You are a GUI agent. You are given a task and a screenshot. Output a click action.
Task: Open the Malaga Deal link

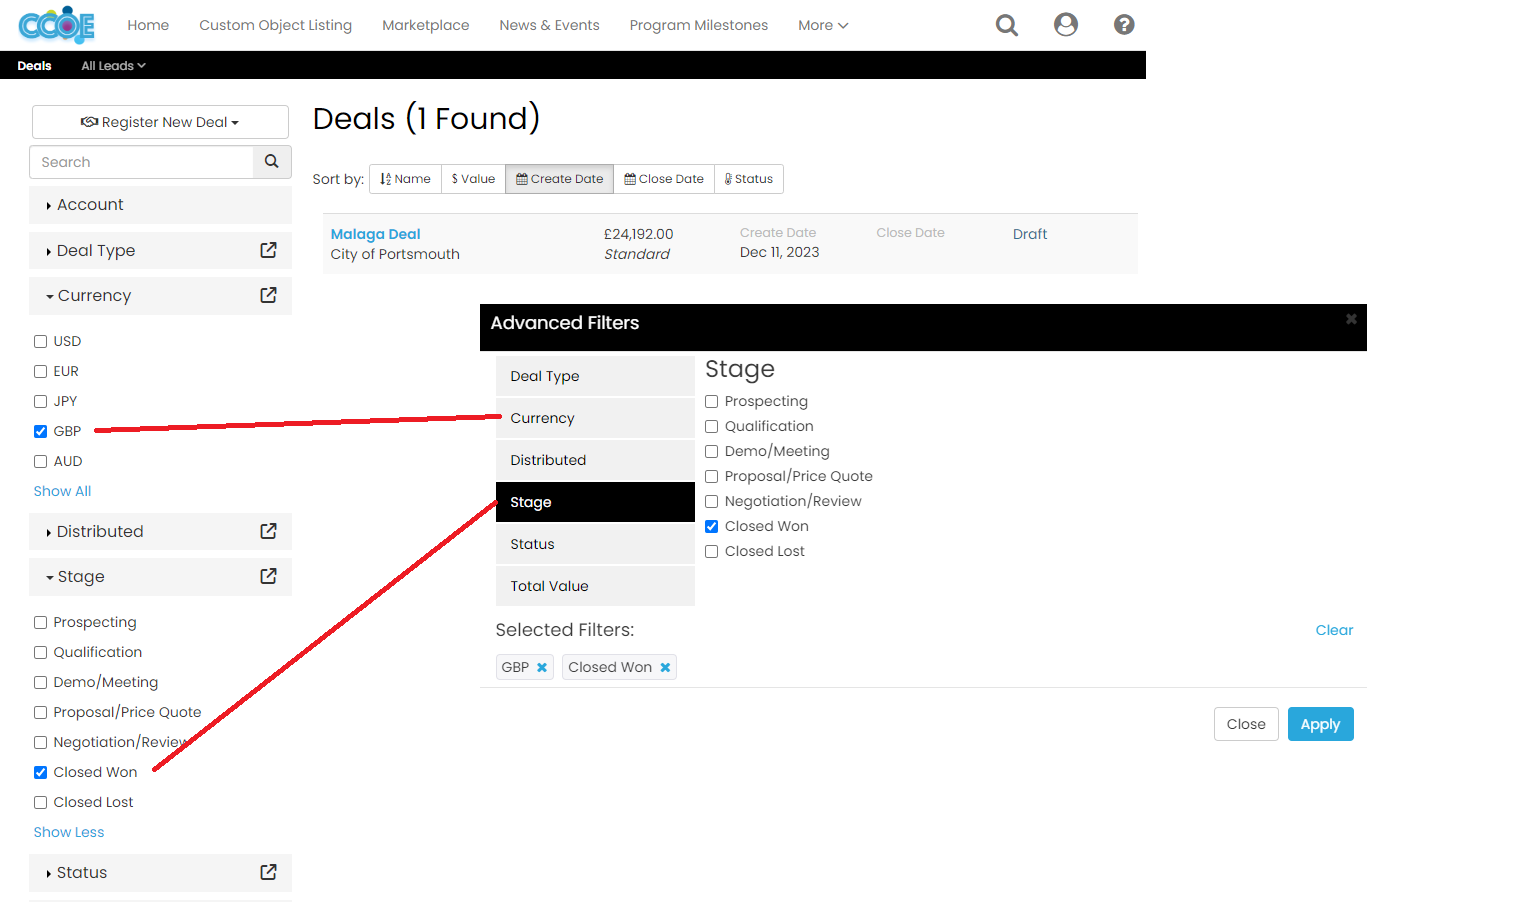375,234
